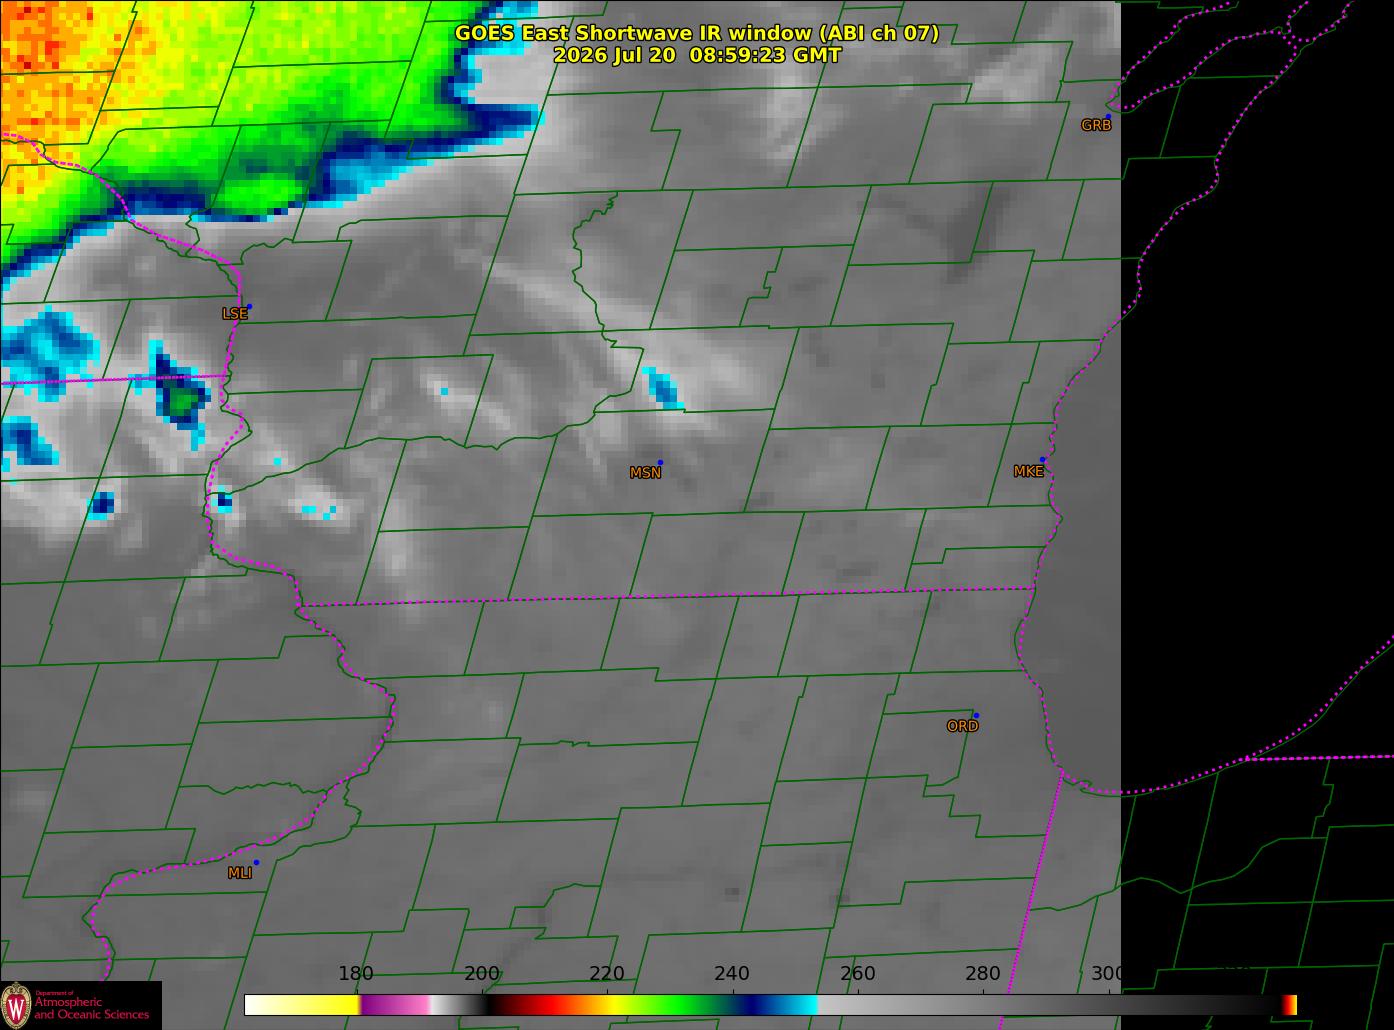Click the GRB station label
Image resolution: width=1394 pixels, height=1030 pixels.
[1096, 125]
